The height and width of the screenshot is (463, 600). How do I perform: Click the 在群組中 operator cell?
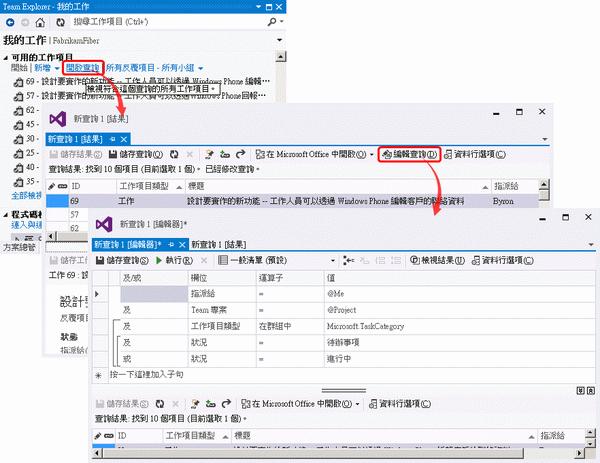coord(290,326)
